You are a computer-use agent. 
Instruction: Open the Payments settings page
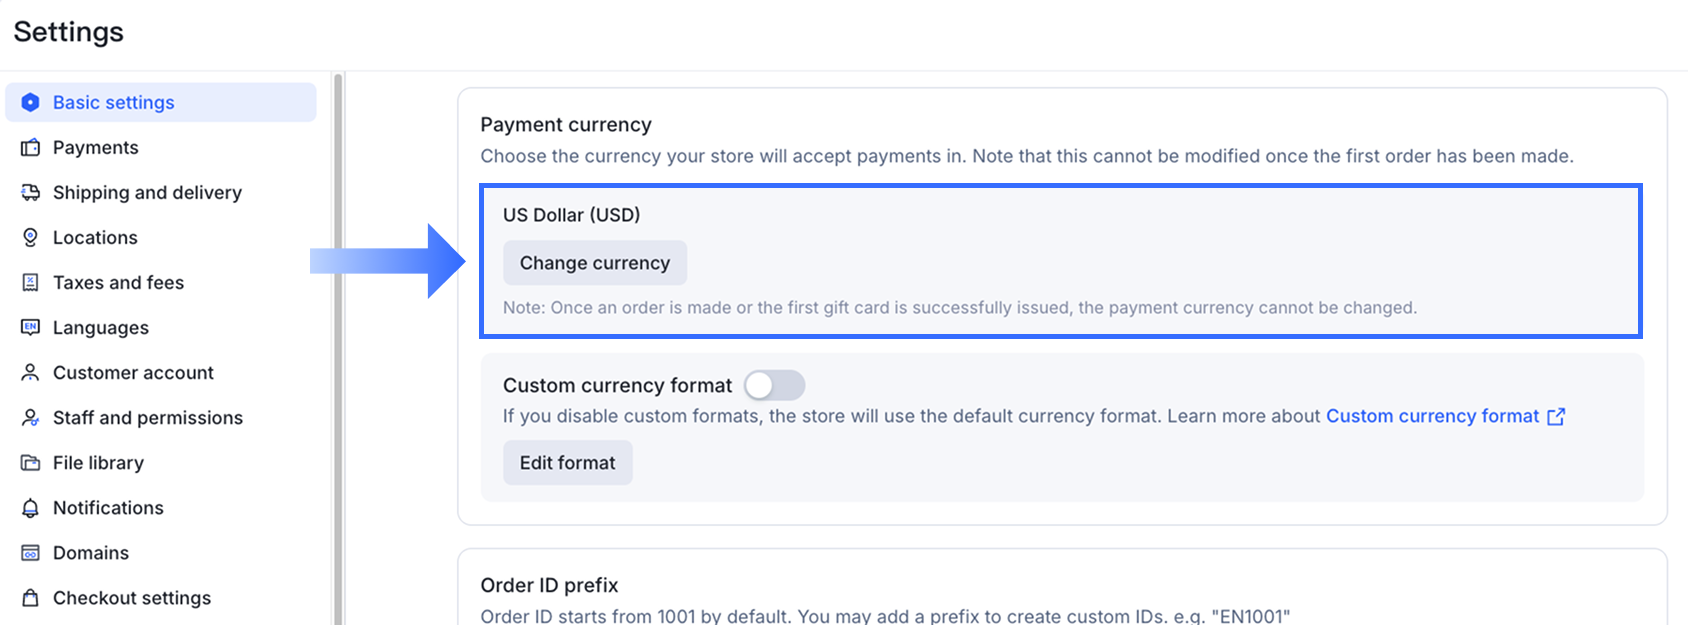(x=96, y=147)
